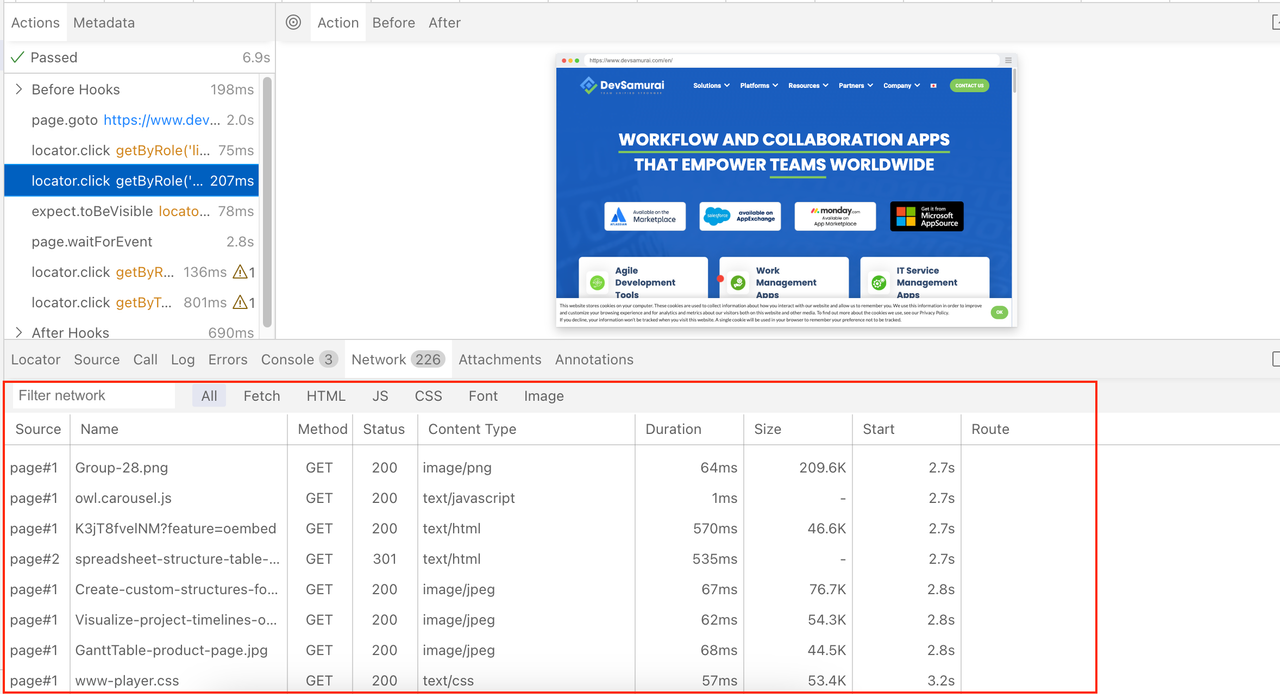The width and height of the screenshot is (1280, 694).
Task: Filter network requests by Font
Action: point(483,396)
